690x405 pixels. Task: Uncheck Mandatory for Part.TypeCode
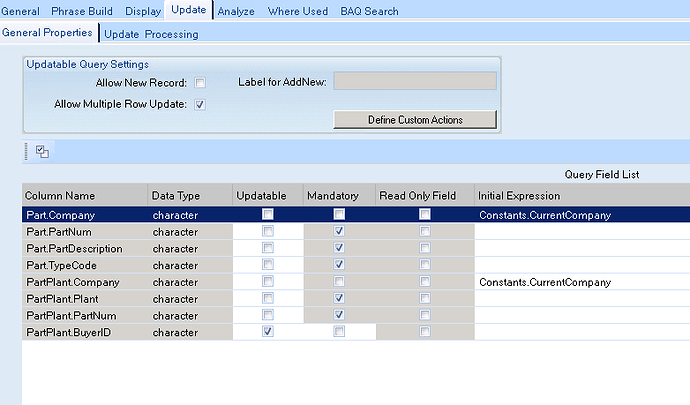pyautogui.click(x=339, y=265)
